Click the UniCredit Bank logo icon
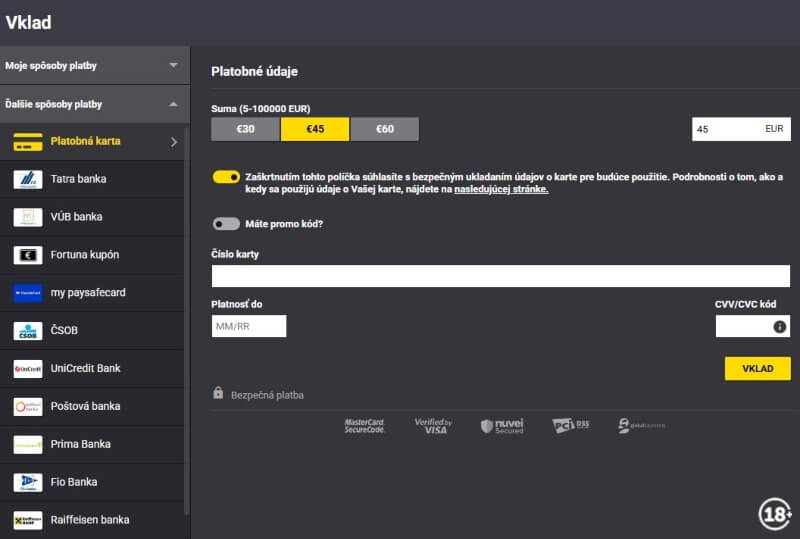This screenshot has width=800, height=539. pos(27,369)
